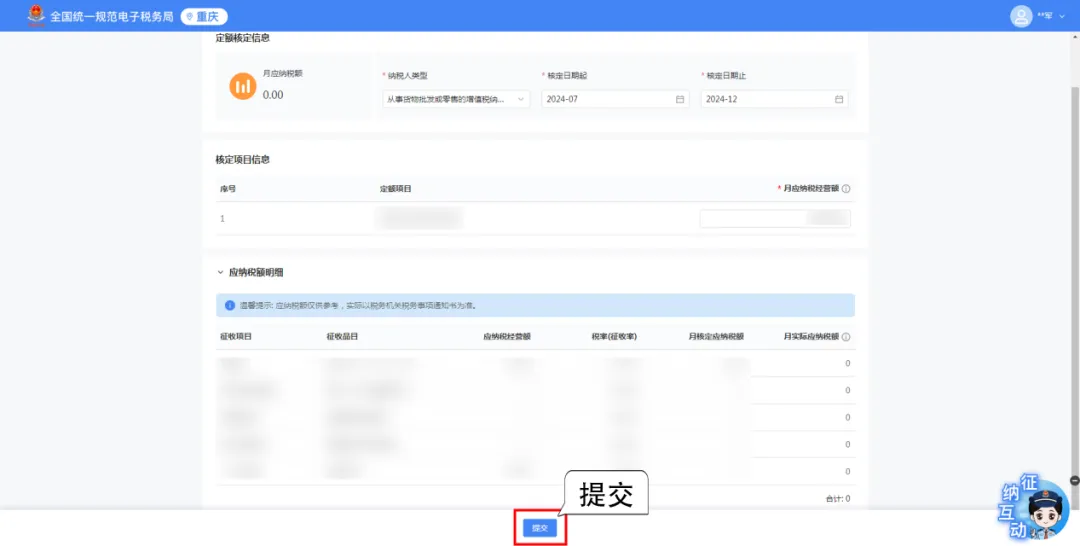This screenshot has height=546, width=1080.
Task: Open calendar icon for 核定日期起
Action: pos(680,99)
